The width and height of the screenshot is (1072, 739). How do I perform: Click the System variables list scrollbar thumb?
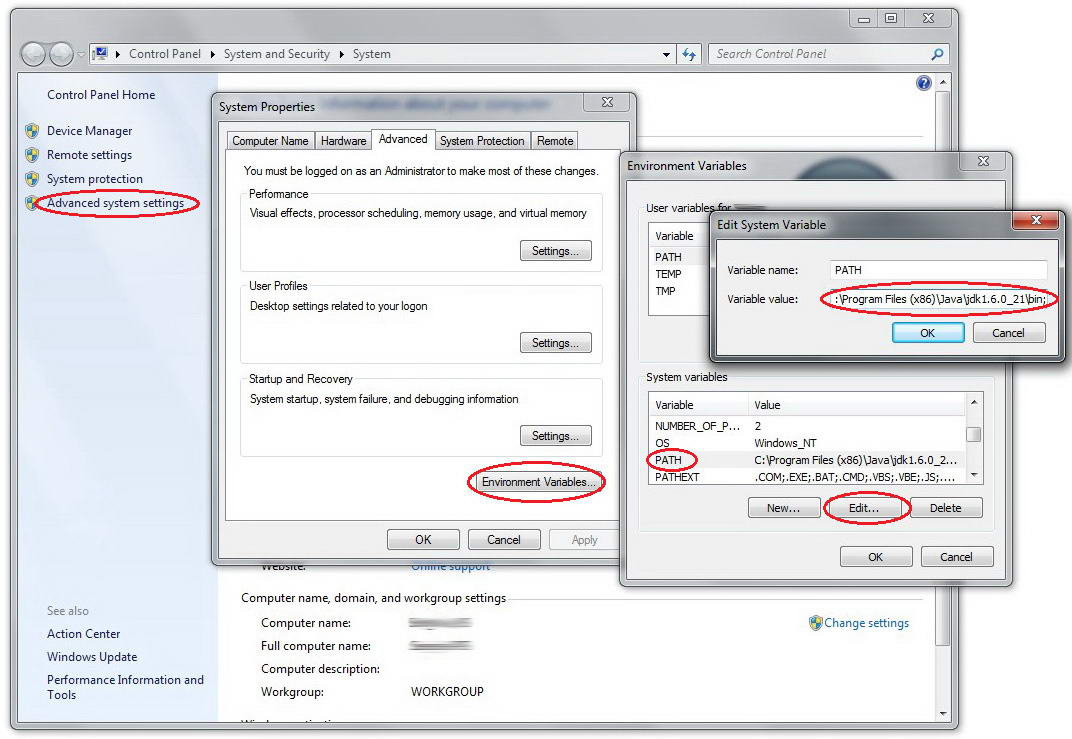(974, 434)
